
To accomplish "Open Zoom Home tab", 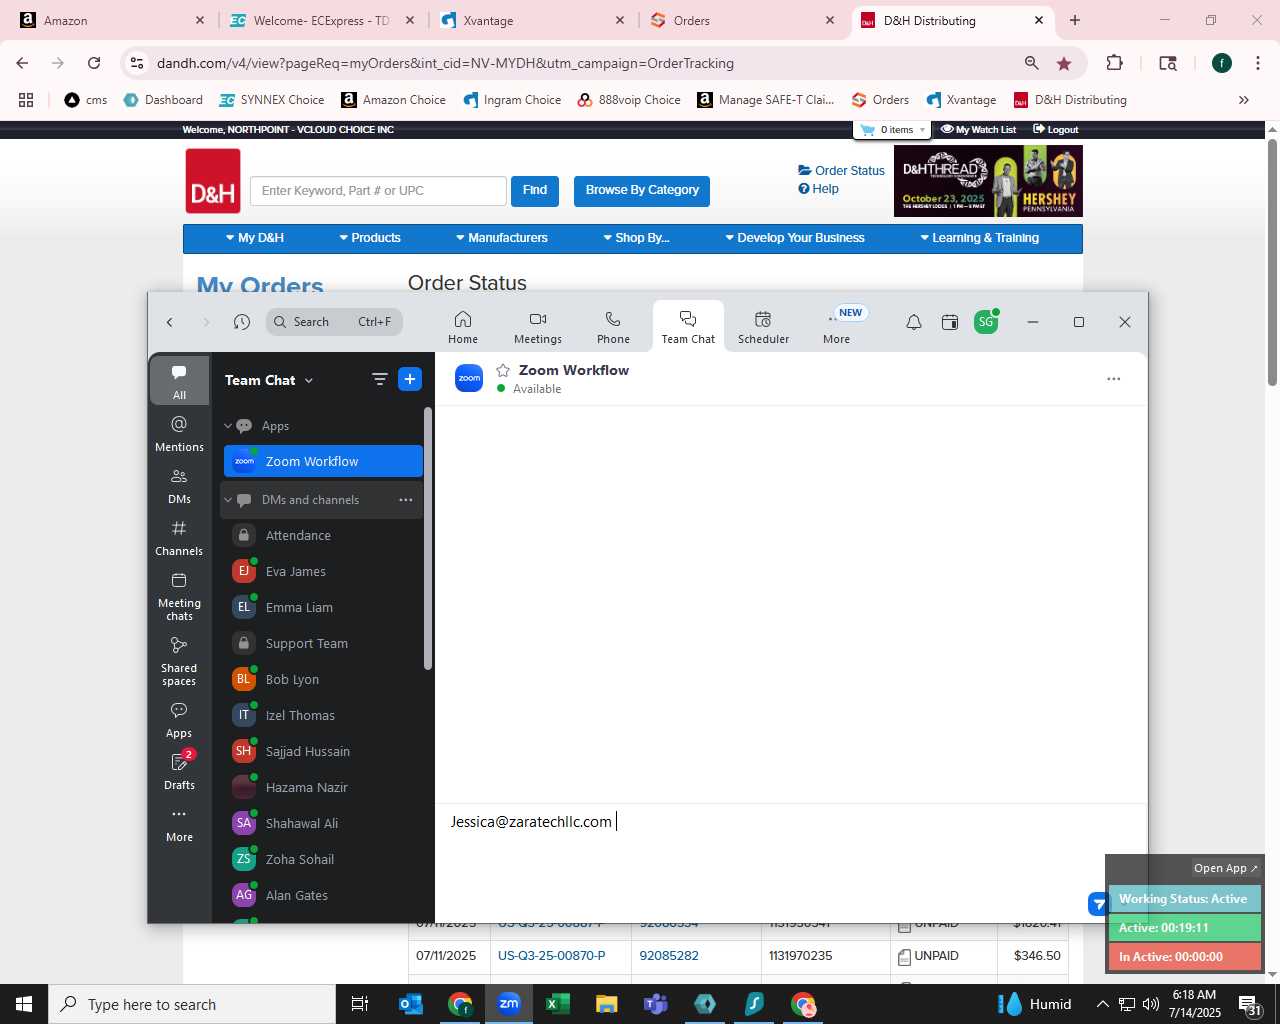I will (x=463, y=327).
